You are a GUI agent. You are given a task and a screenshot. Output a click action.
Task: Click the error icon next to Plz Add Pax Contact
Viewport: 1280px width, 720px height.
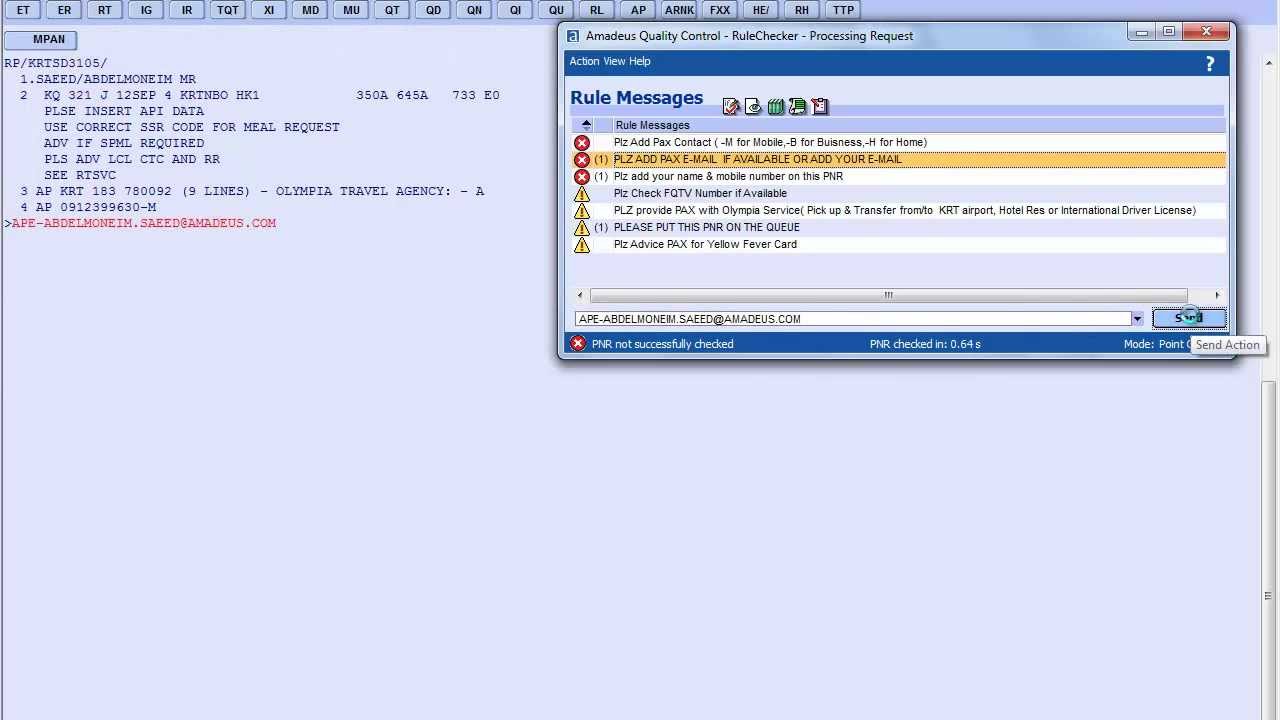tap(582, 143)
